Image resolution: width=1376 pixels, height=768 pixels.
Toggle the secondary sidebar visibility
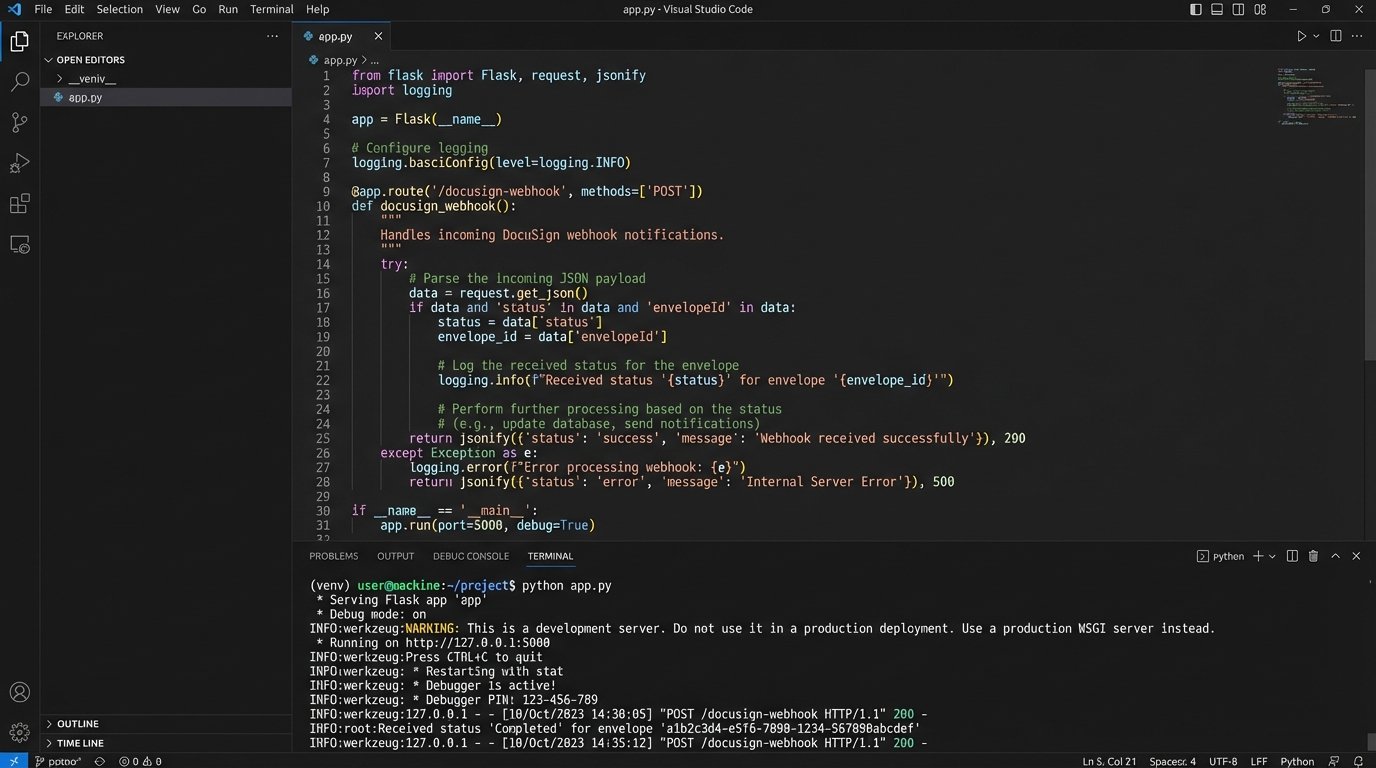[x=1238, y=9]
